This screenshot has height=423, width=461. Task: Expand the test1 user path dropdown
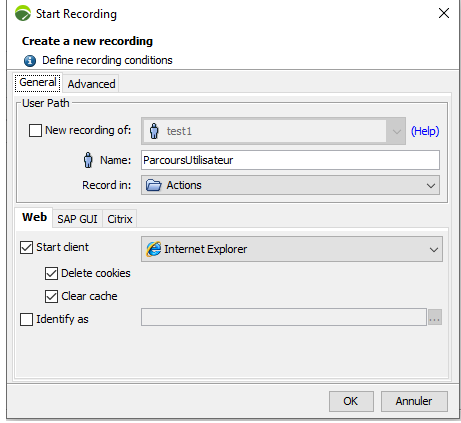pyautogui.click(x=273, y=131)
